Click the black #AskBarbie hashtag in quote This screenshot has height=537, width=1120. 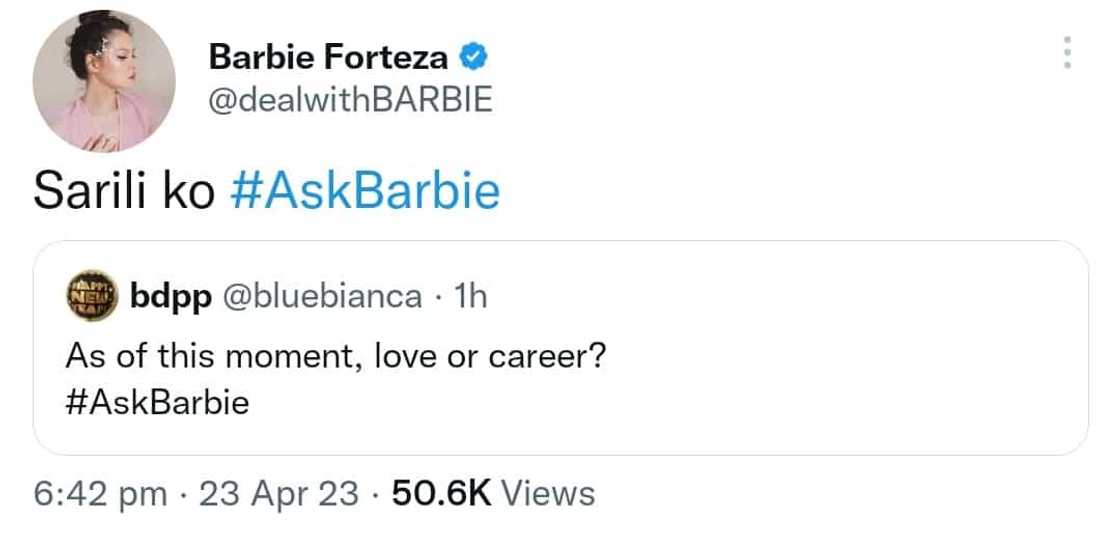157,402
